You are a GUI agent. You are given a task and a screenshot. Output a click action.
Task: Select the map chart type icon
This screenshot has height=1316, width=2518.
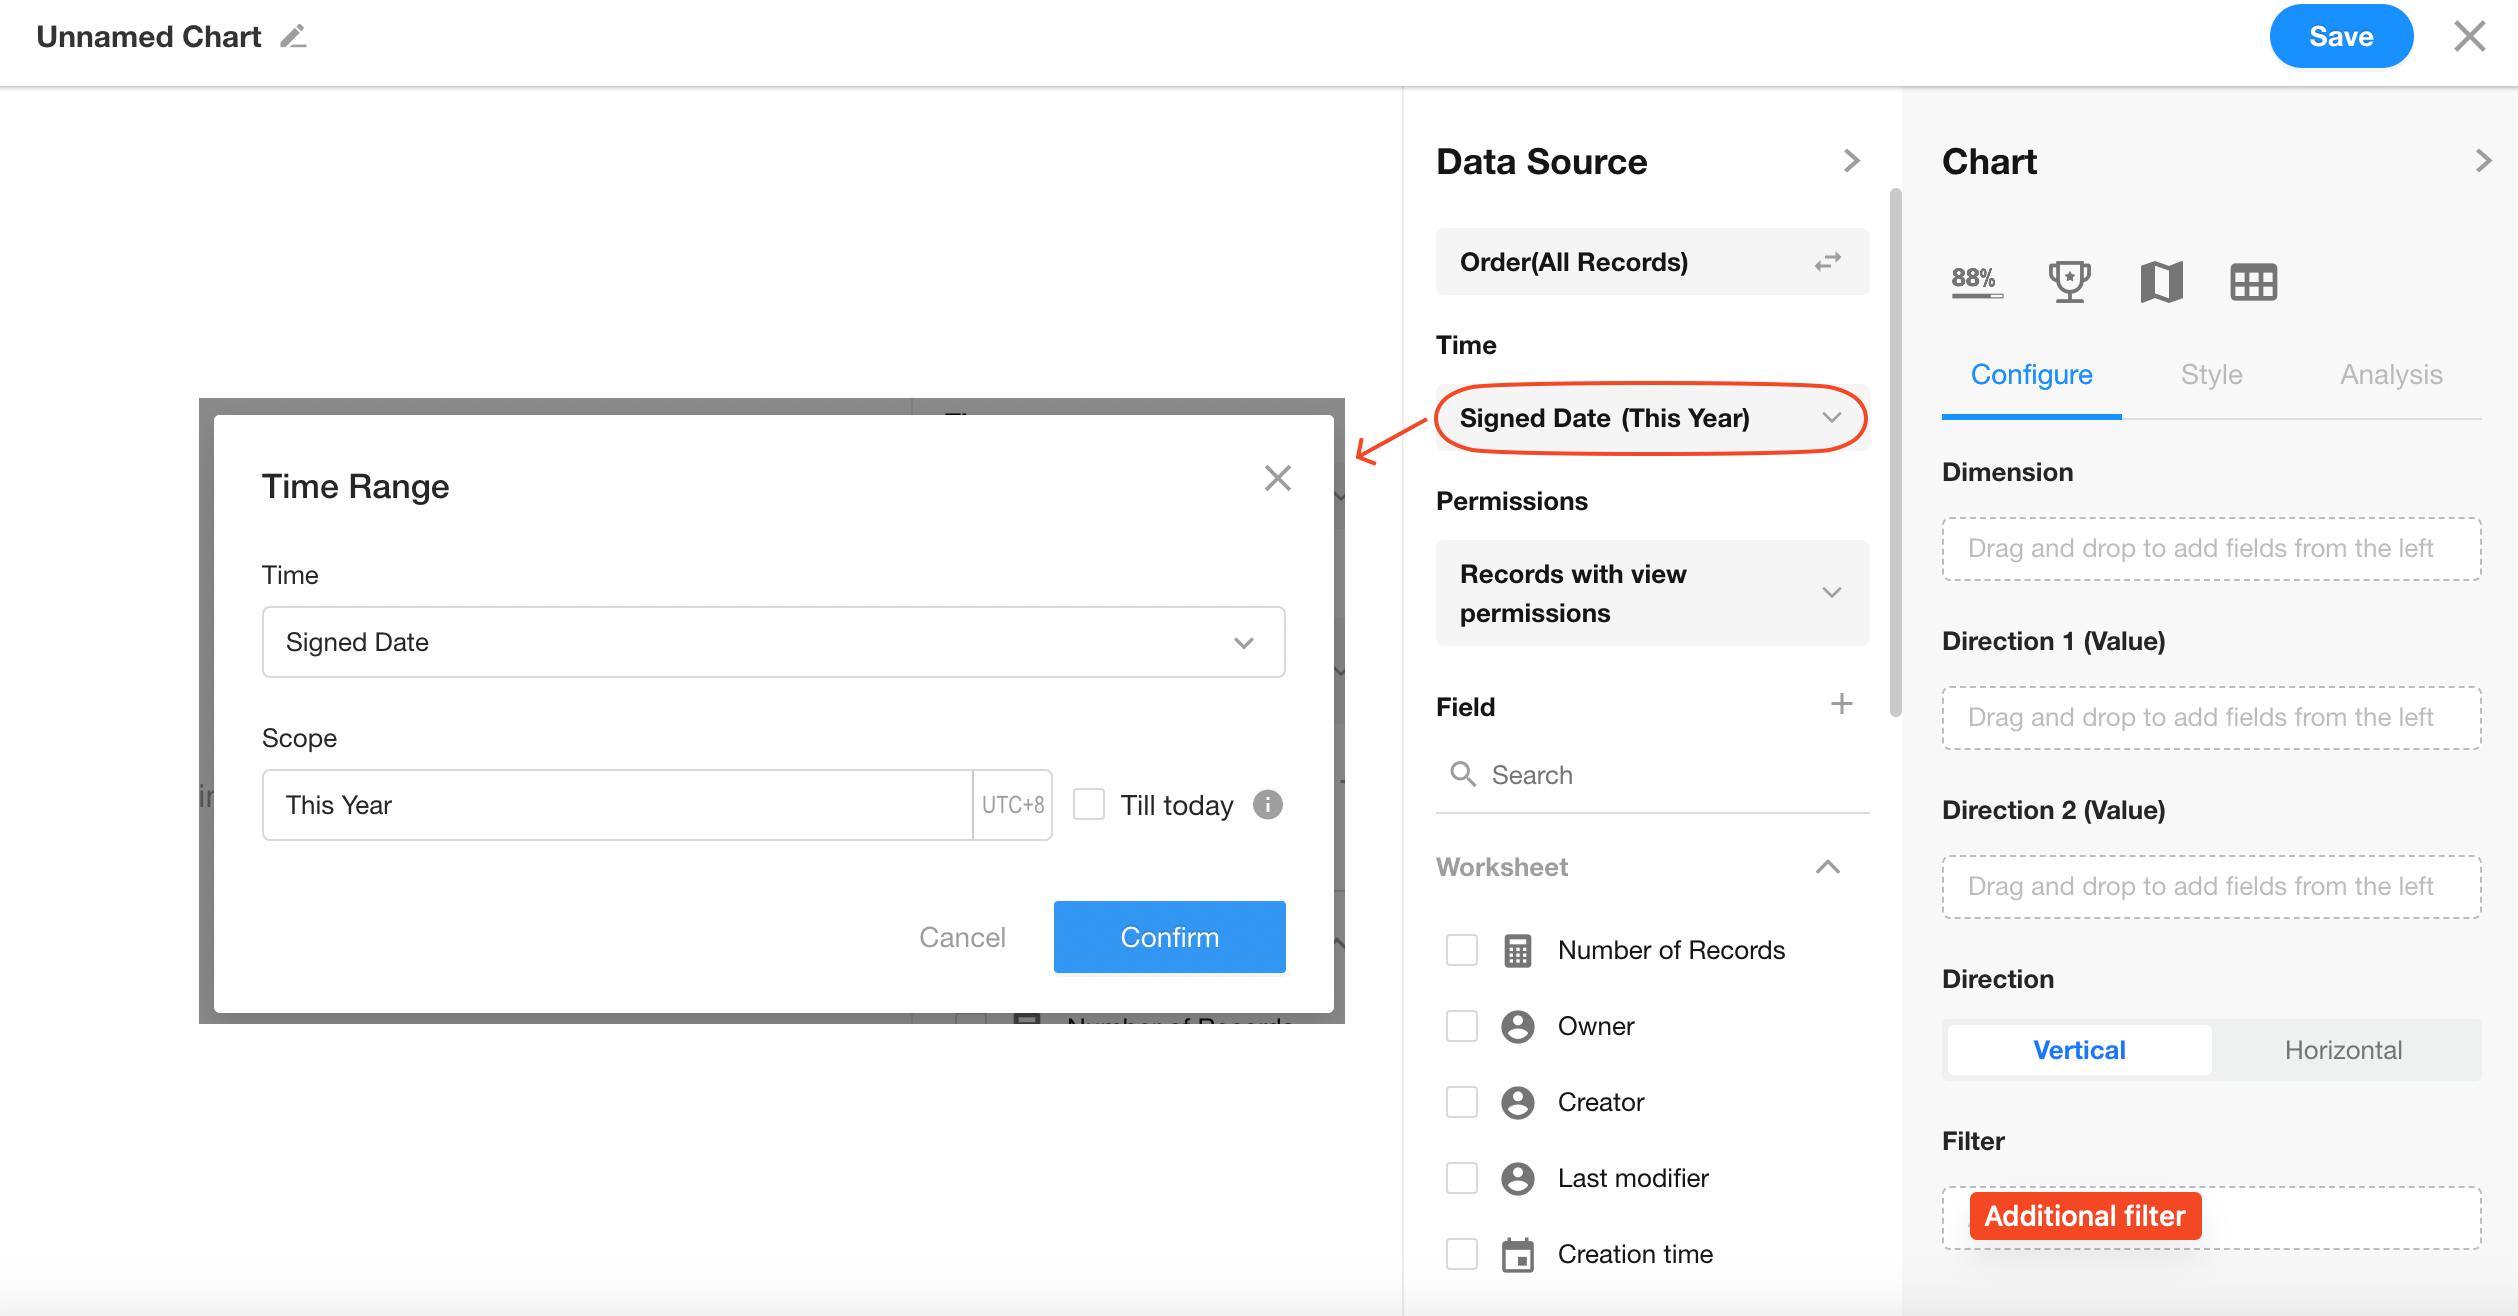2161,282
